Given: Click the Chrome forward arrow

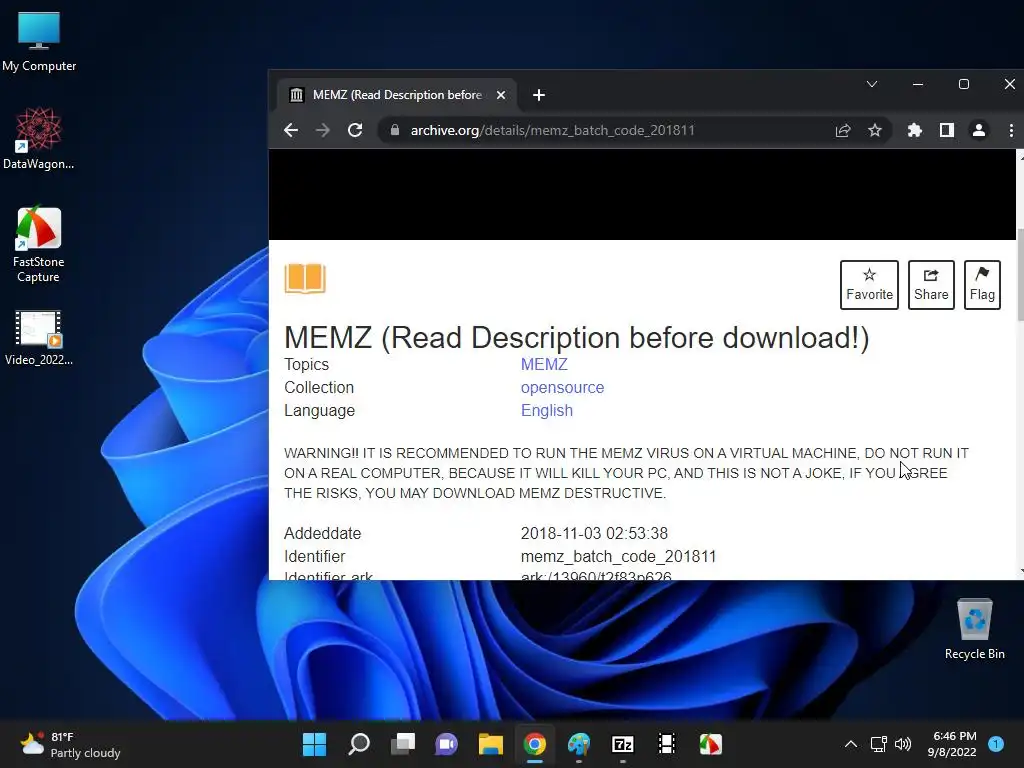Looking at the screenshot, I should pos(323,130).
